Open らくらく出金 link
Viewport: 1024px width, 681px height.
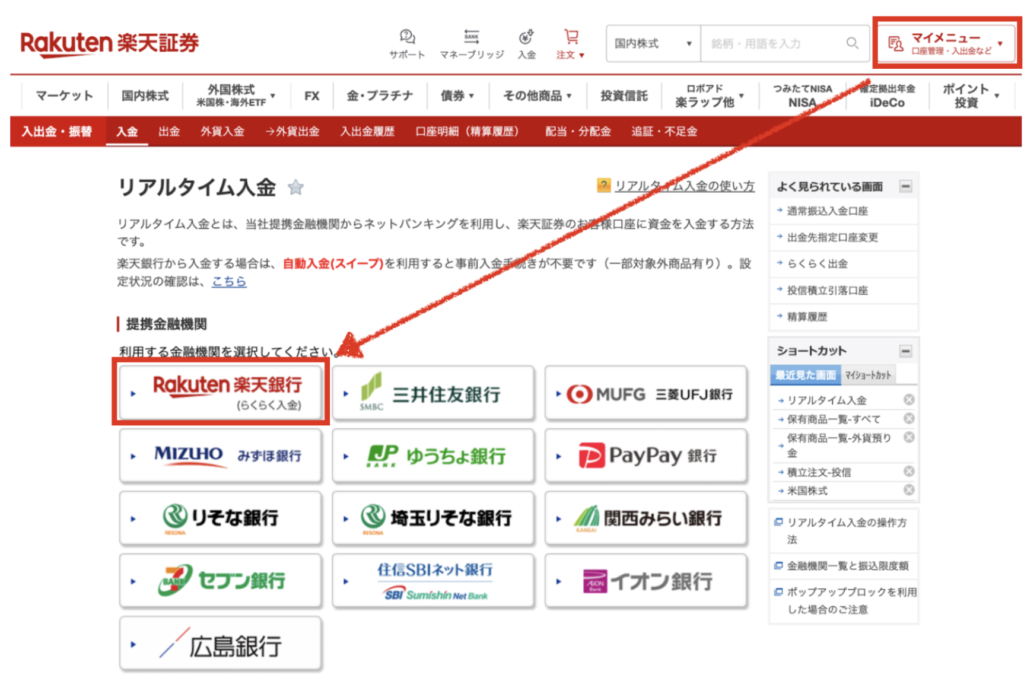click(817, 264)
